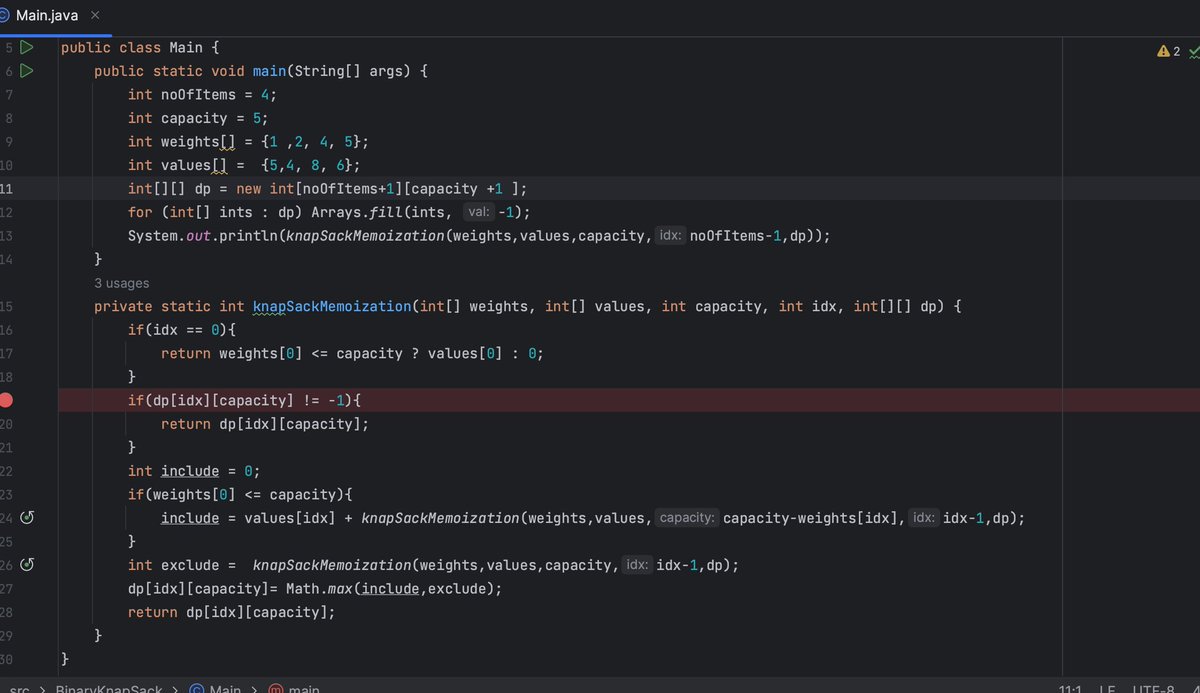Open the '3 usages' inlay link

[x=121, y=283]
